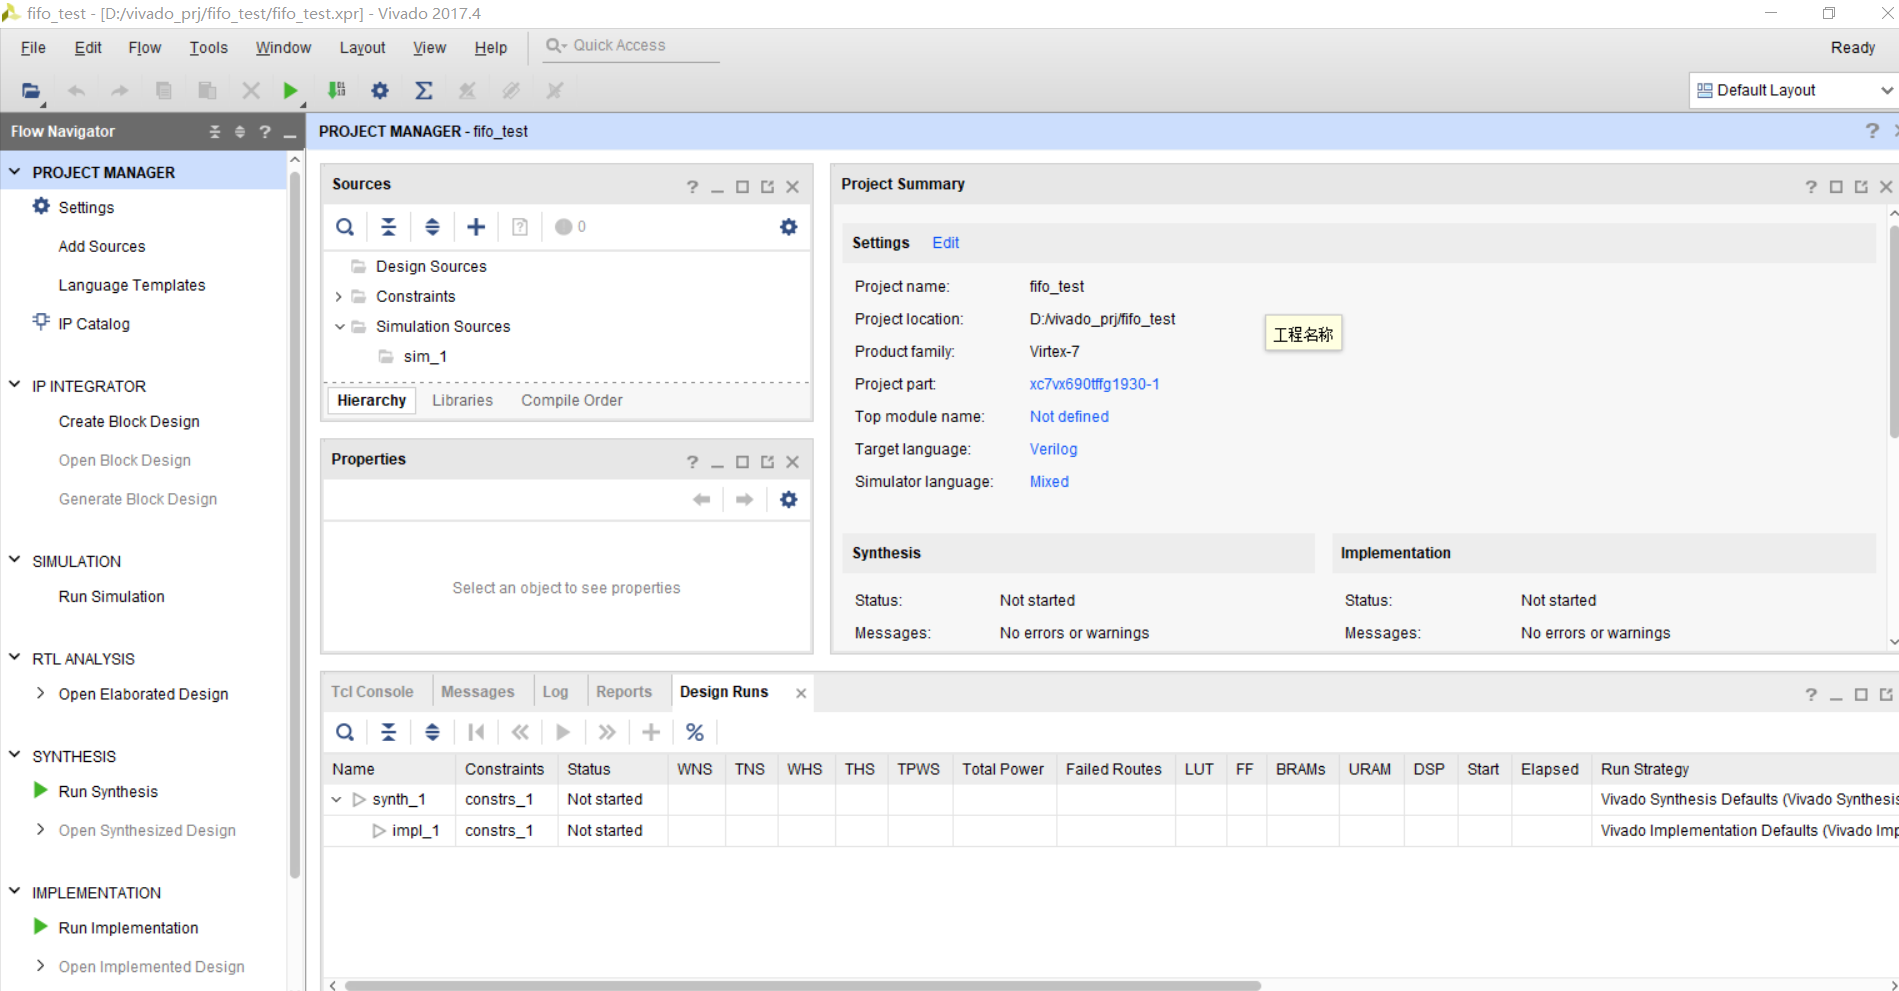
Task: Click the Undo arrow in toolbar
Action: (76, 90)
